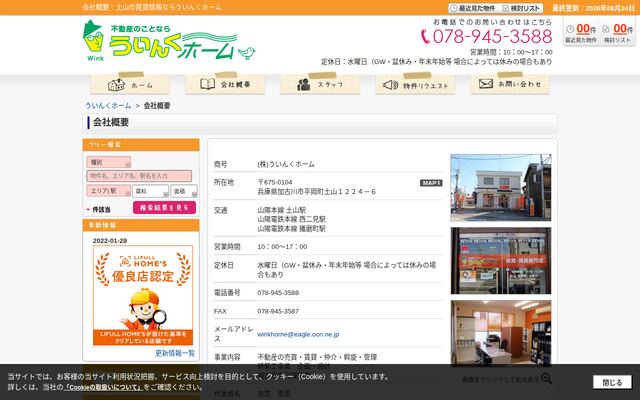Open the office interior photo thumbnail
Screen dimensions: 640x400
pos(501,333)
